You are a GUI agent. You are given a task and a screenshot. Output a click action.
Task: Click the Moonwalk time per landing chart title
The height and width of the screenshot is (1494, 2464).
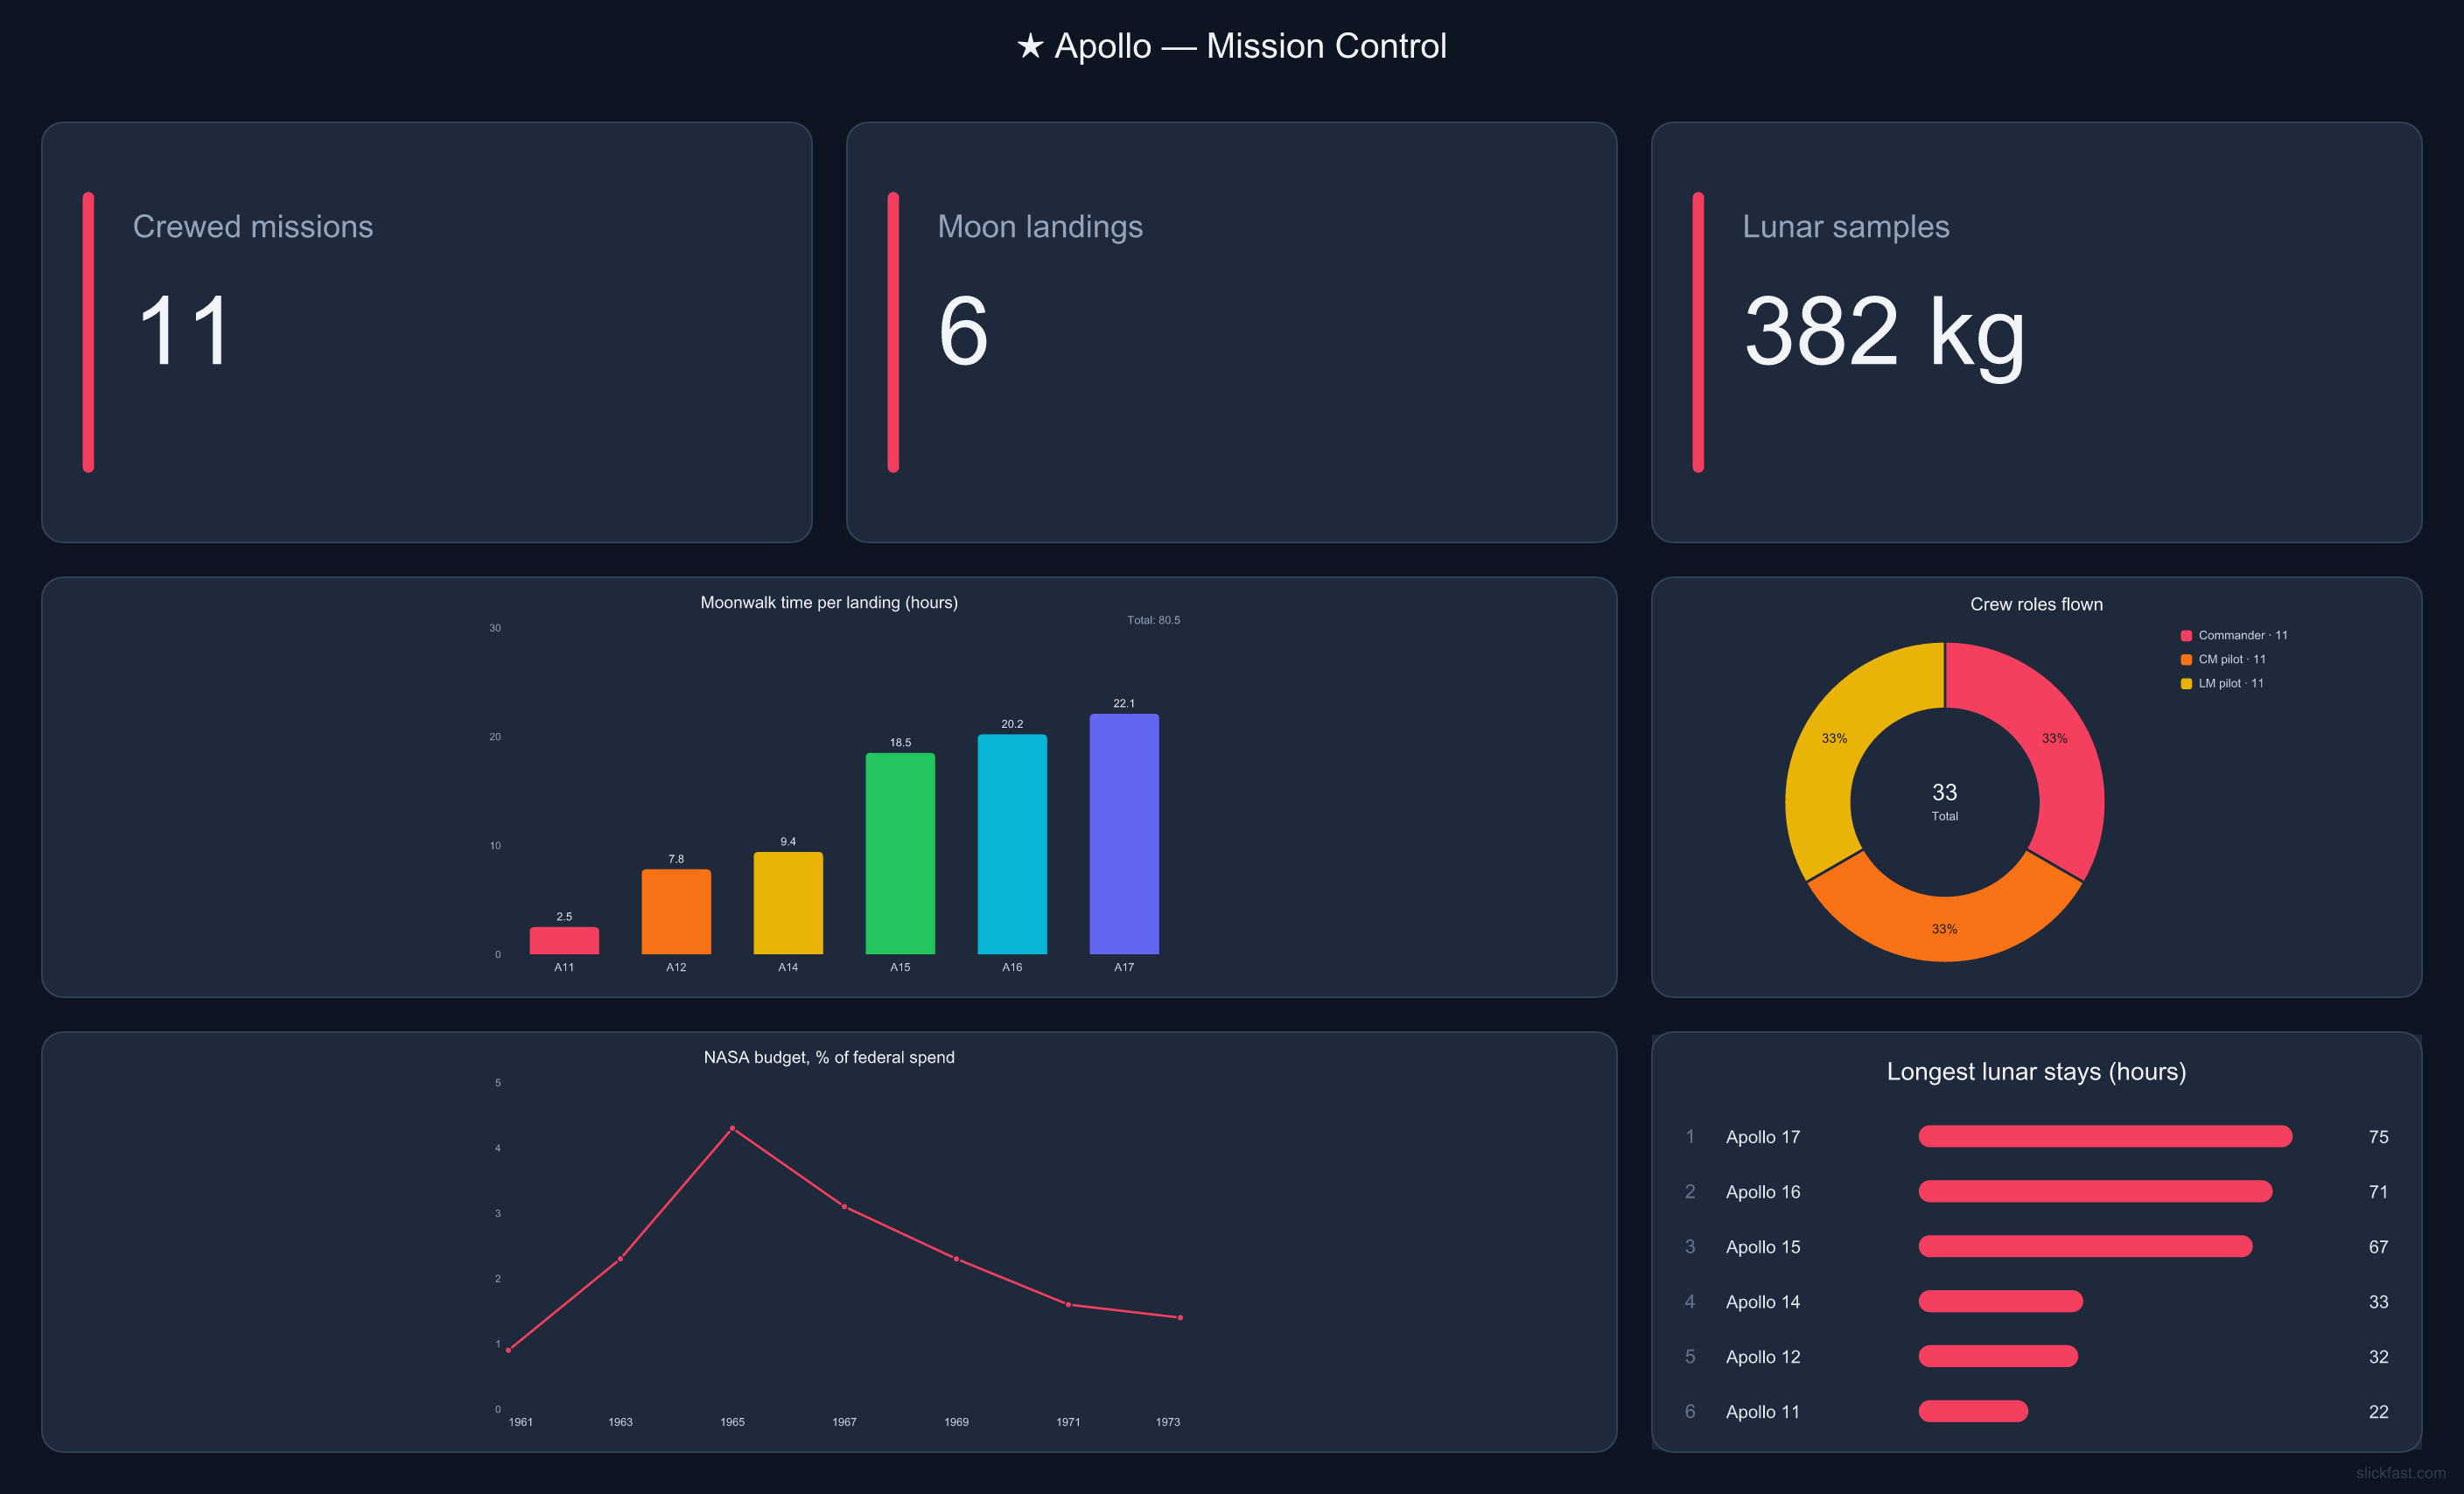tap(829, 602)
